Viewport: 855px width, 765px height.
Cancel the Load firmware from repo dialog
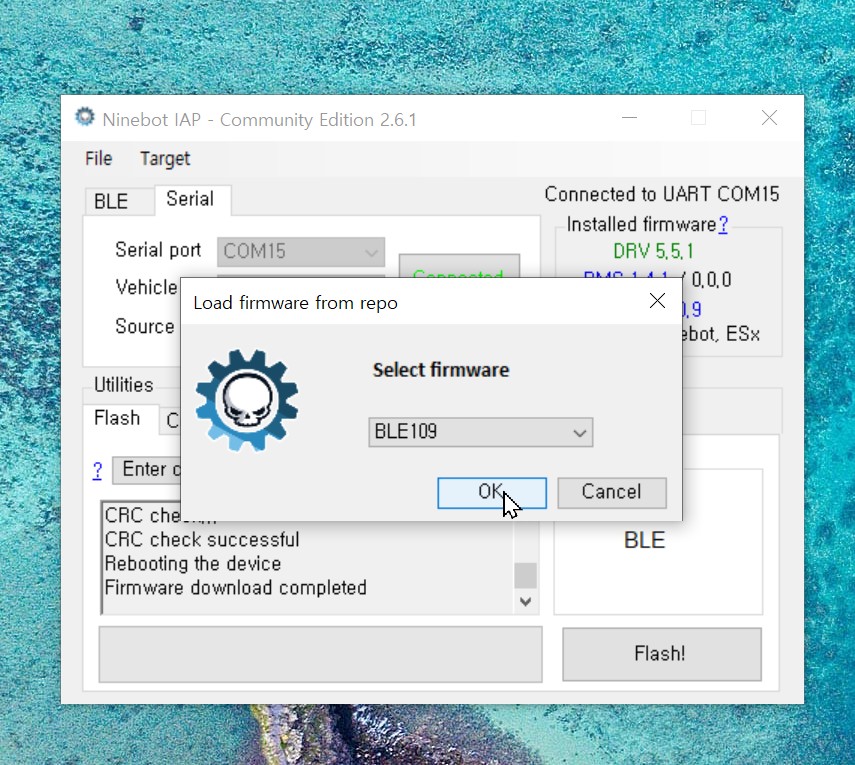click(612, 493)
